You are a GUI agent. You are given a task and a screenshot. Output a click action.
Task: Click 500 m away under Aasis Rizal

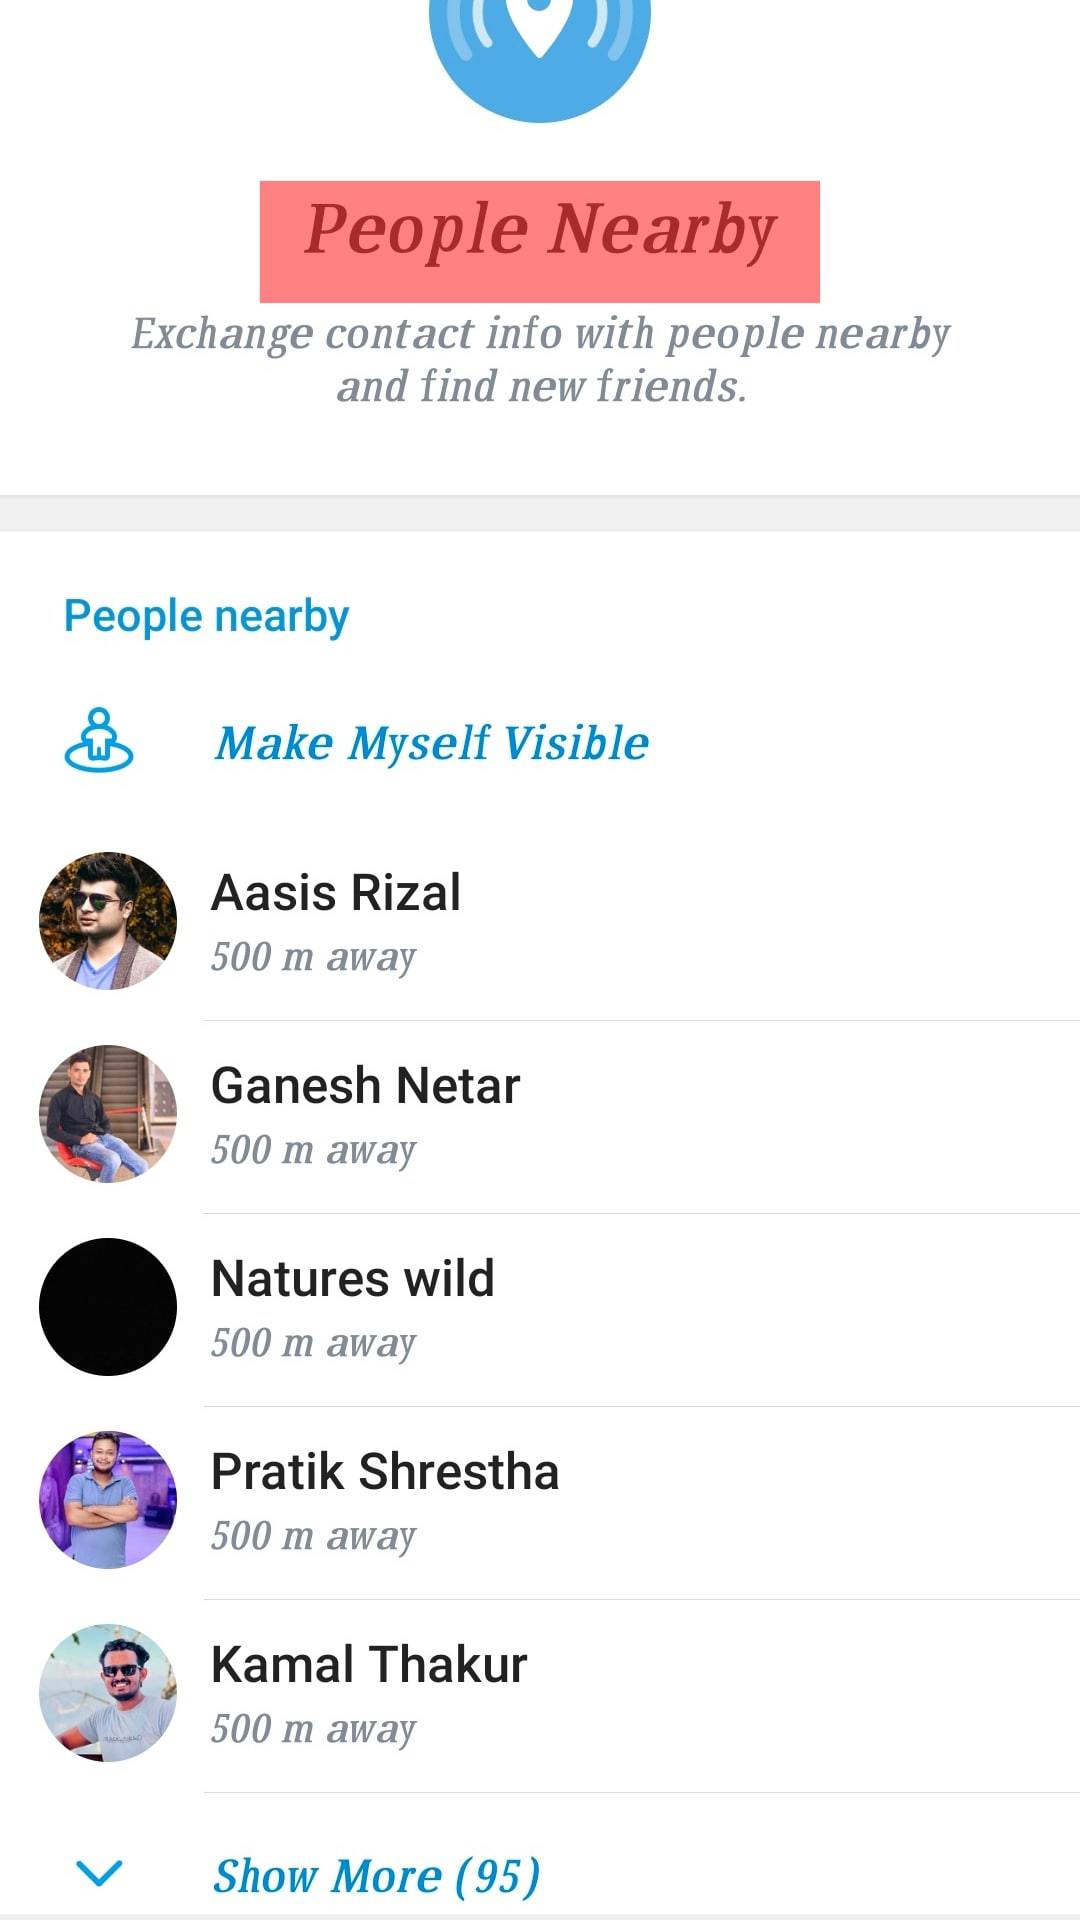point(313,957)
